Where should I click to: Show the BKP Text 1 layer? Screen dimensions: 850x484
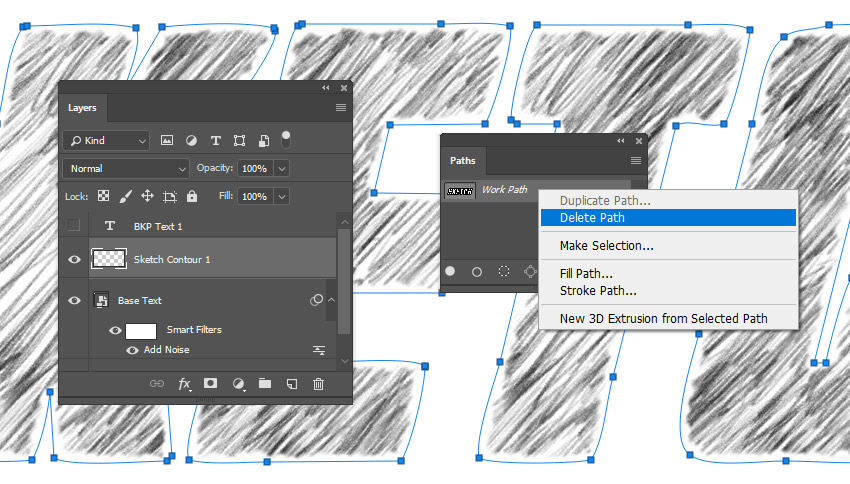click(x=74, y=225)
